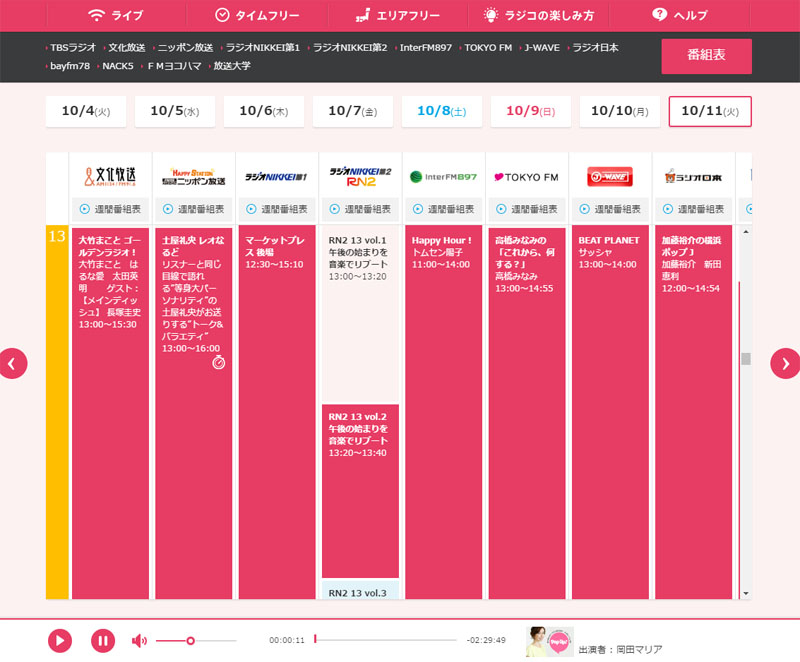This screenshot has height=662, width=800.
Task: Select date 10/4(火)
Action: (86, 111)
